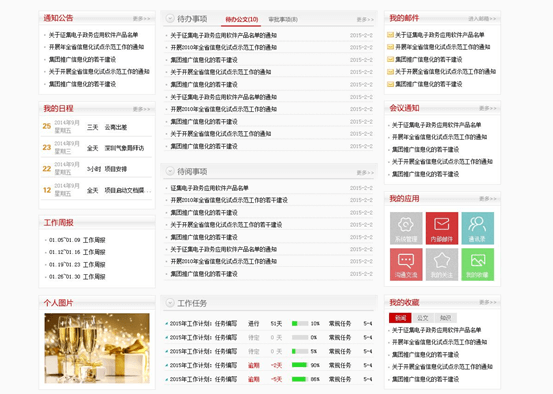Open 会议通知 item 关于征集电子政务应用软件产品名单
This screenshot has height=394, width=553.
pyautogui.click(x=436, y=125)
